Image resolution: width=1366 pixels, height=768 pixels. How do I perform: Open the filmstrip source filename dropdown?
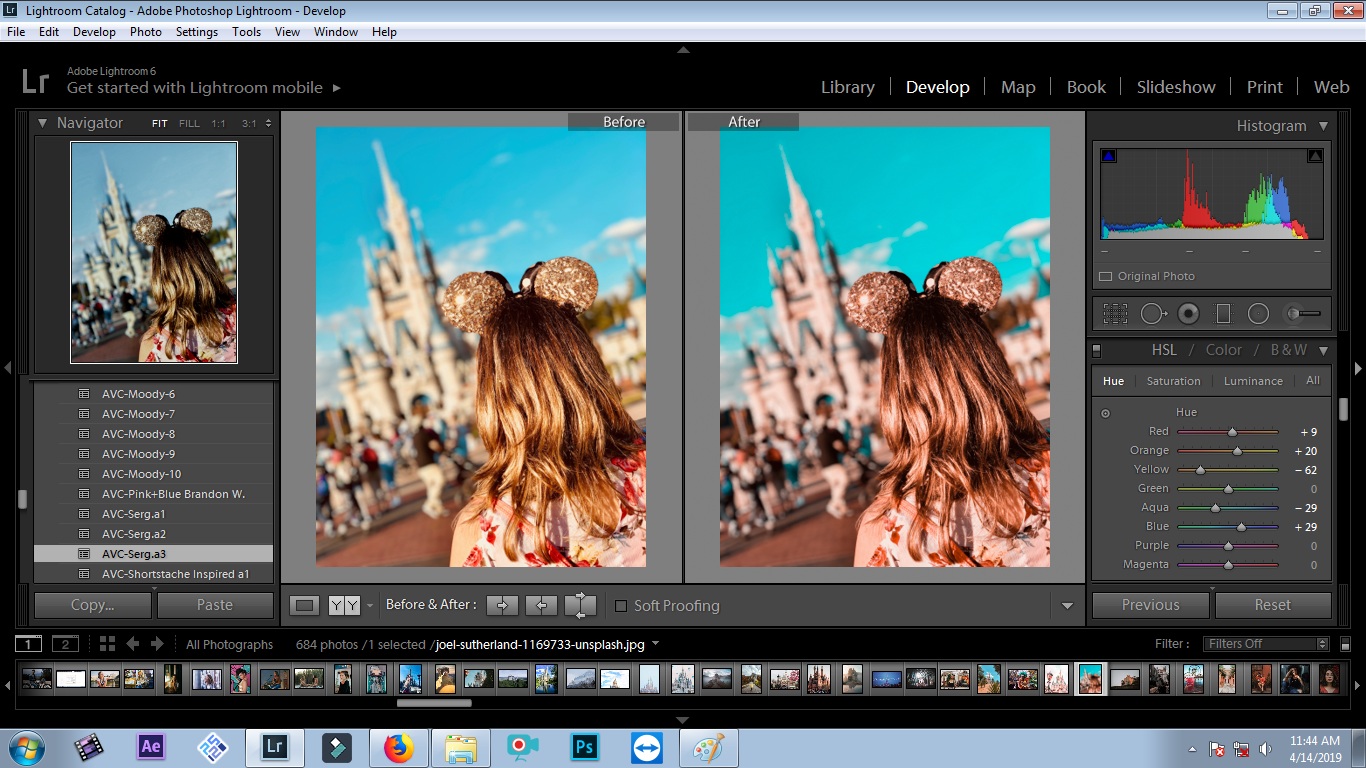pos(655,644)
